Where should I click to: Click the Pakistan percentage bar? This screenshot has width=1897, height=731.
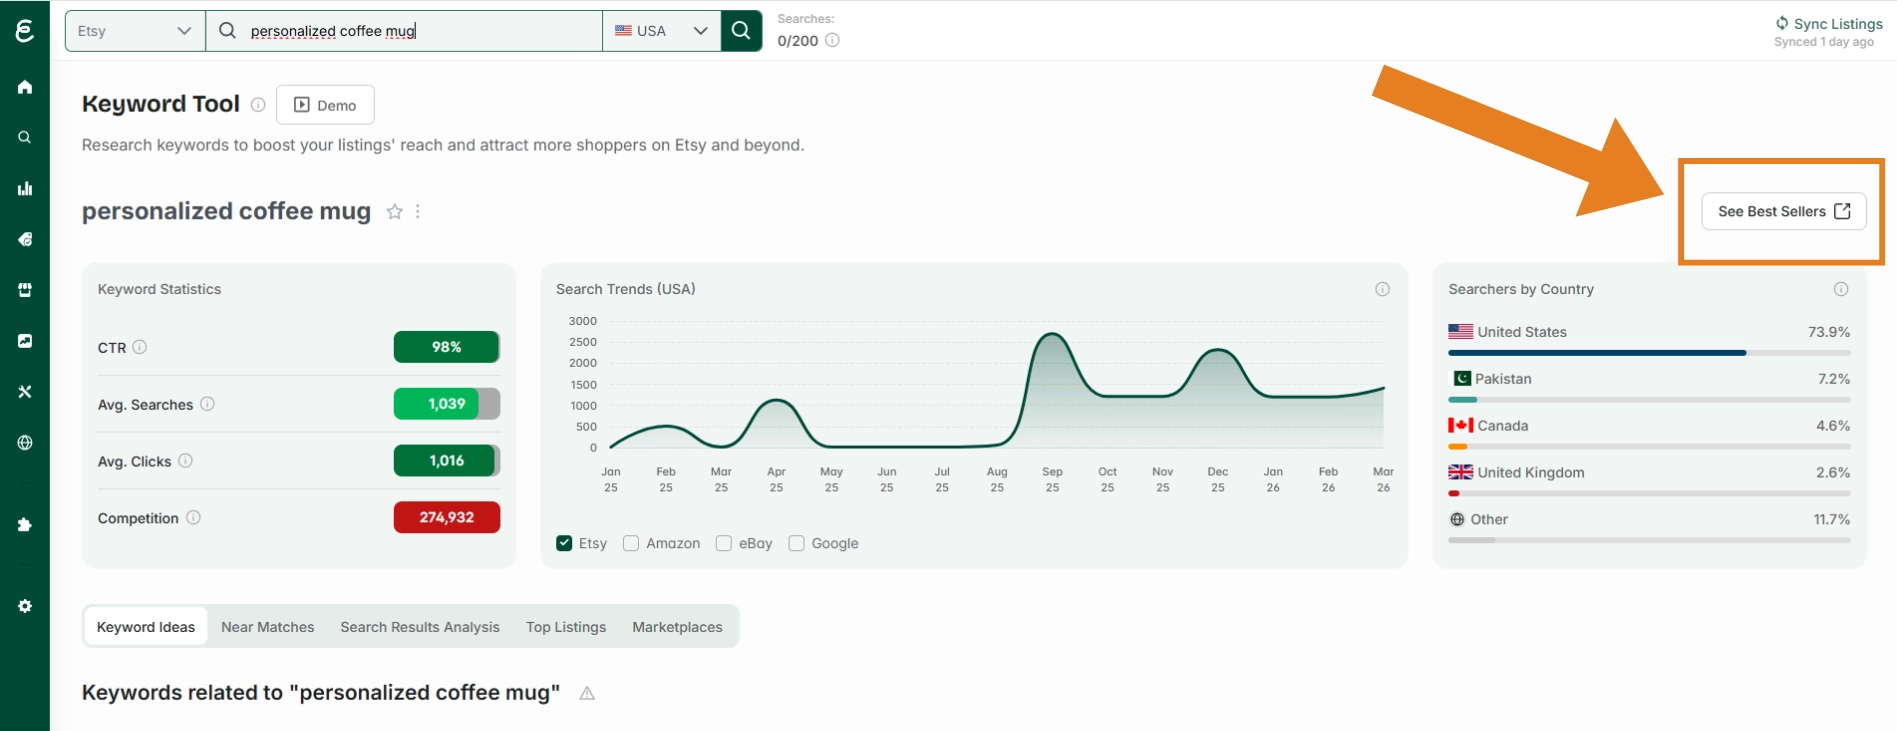click(1649, 400)
